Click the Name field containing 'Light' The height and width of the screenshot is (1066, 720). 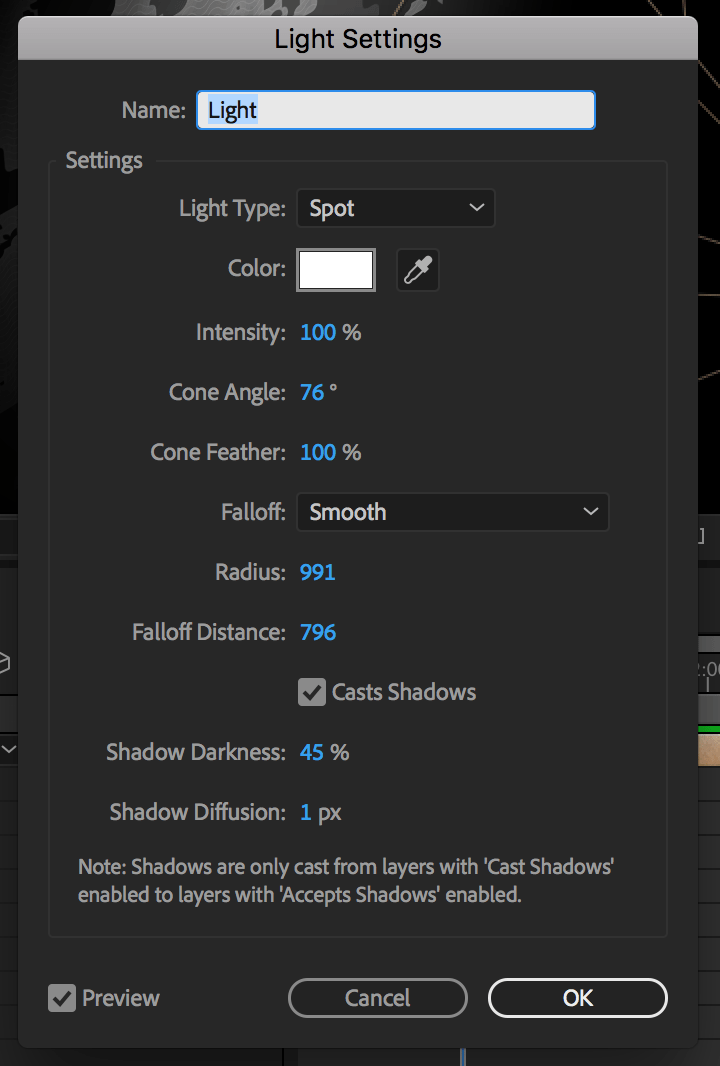coord(395,109)
